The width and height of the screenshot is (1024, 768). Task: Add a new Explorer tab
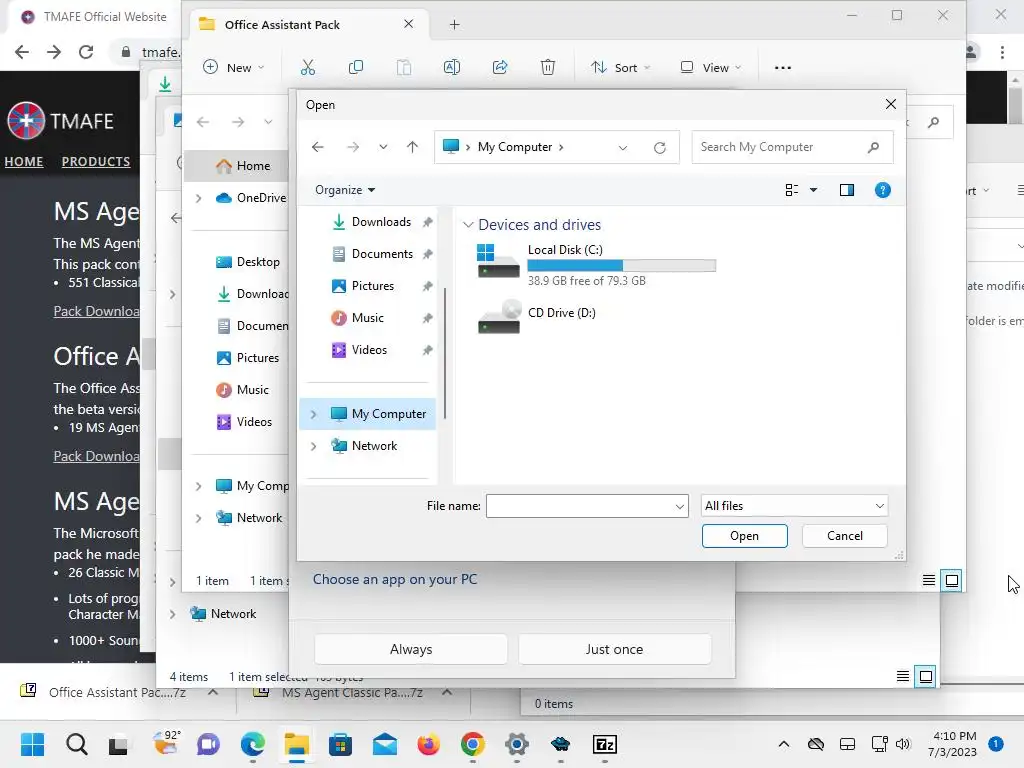[455, 25]
